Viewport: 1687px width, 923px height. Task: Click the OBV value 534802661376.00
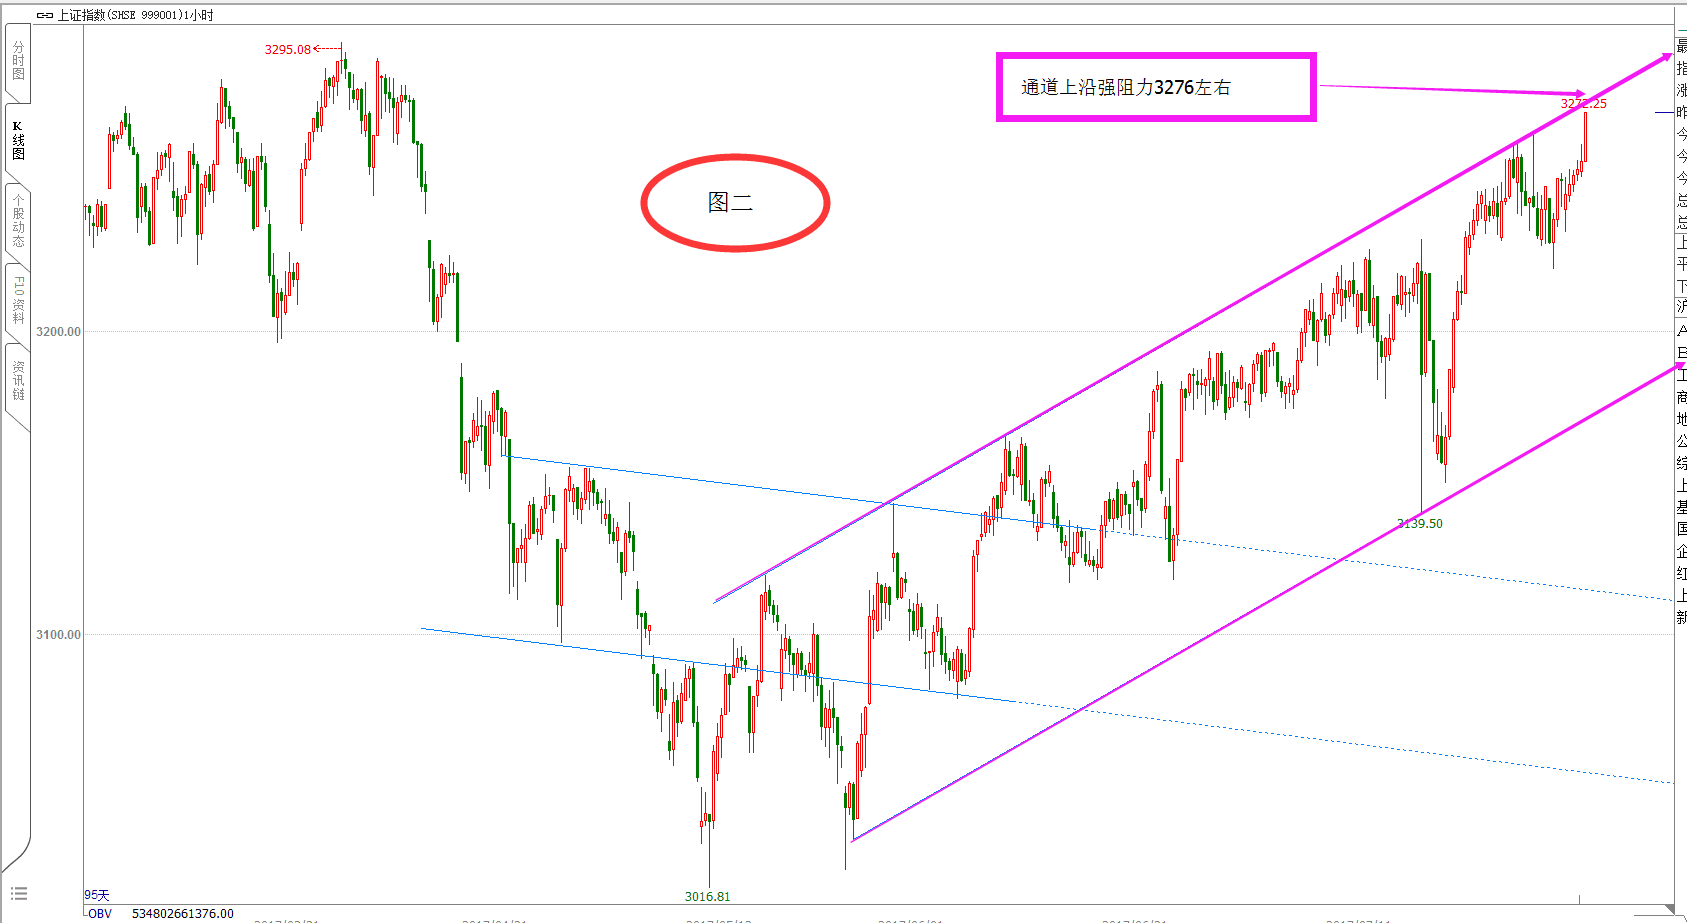coord(183,913)
